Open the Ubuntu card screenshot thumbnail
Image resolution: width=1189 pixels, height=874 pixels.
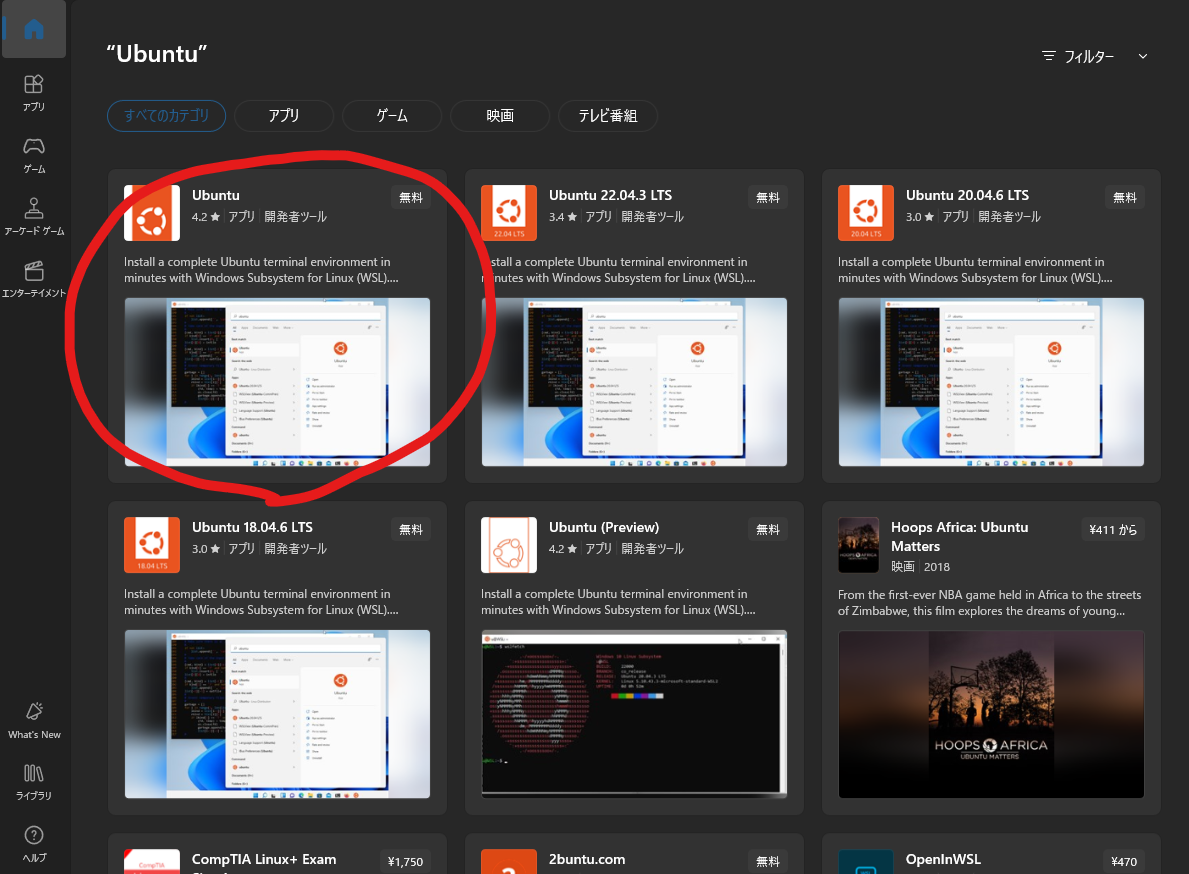pos(278,382)
